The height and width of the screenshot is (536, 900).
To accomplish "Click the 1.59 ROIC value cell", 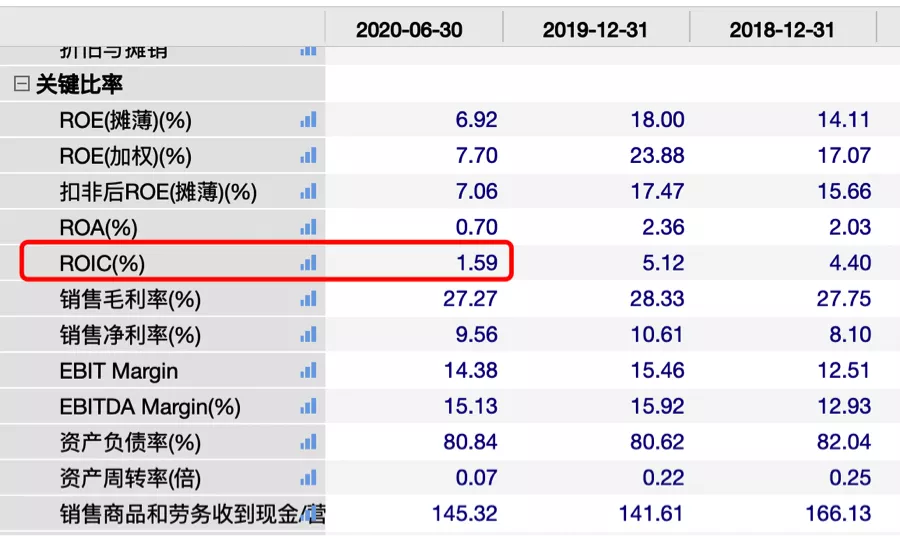I will point(476,263).
